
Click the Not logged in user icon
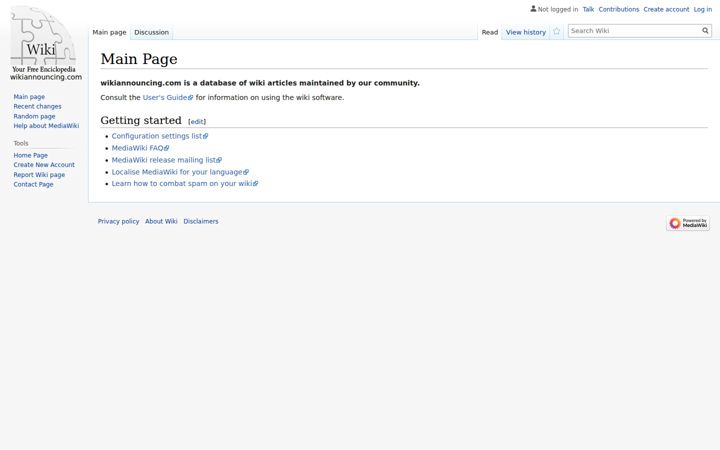(x=533, y=9)
